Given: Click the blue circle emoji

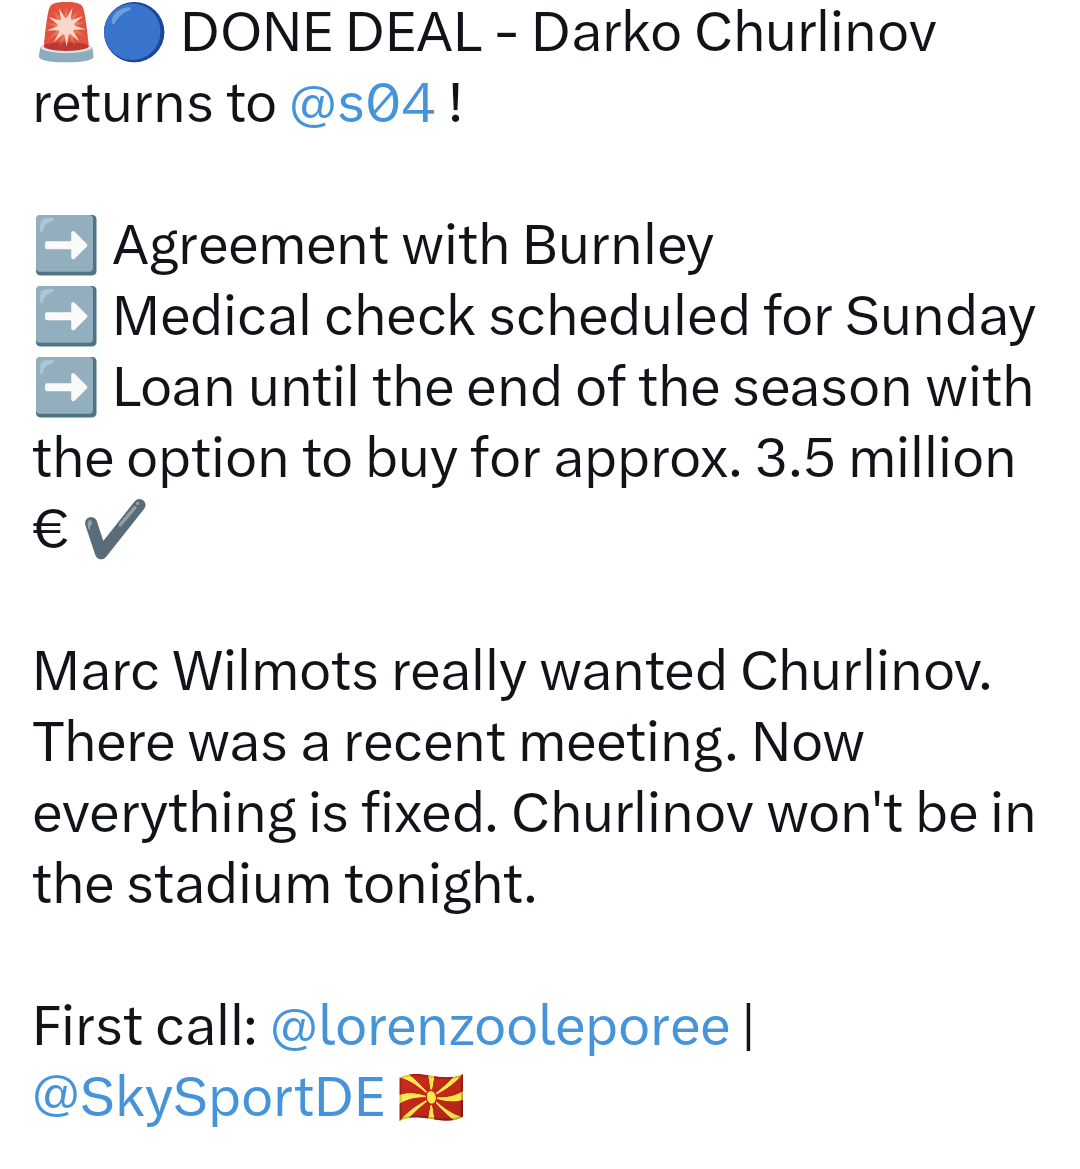Looking at the screenshot, I should 133,33.
